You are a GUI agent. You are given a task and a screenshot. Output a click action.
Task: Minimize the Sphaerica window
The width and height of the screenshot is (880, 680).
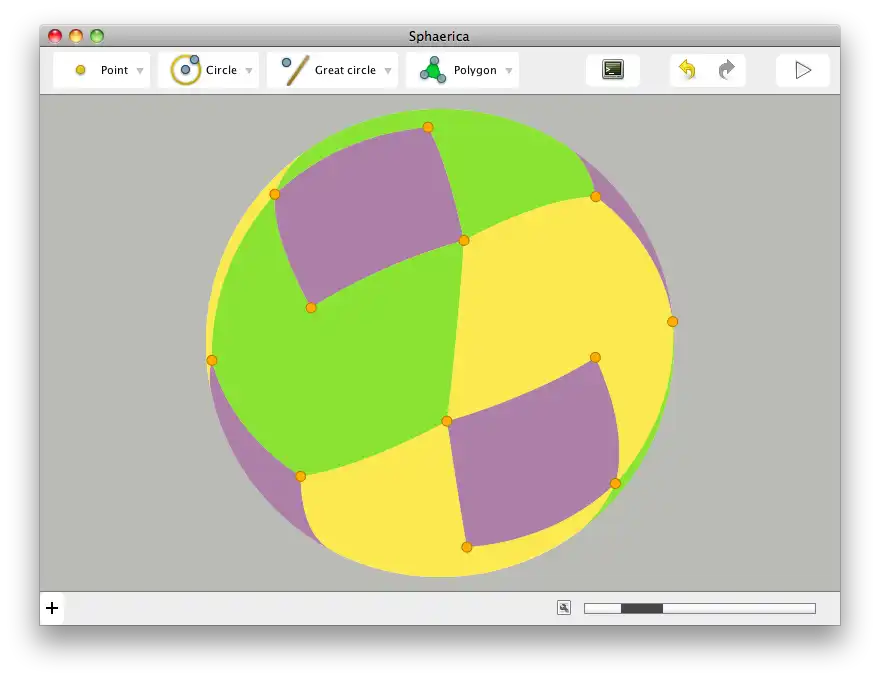[x=76, y=36]
